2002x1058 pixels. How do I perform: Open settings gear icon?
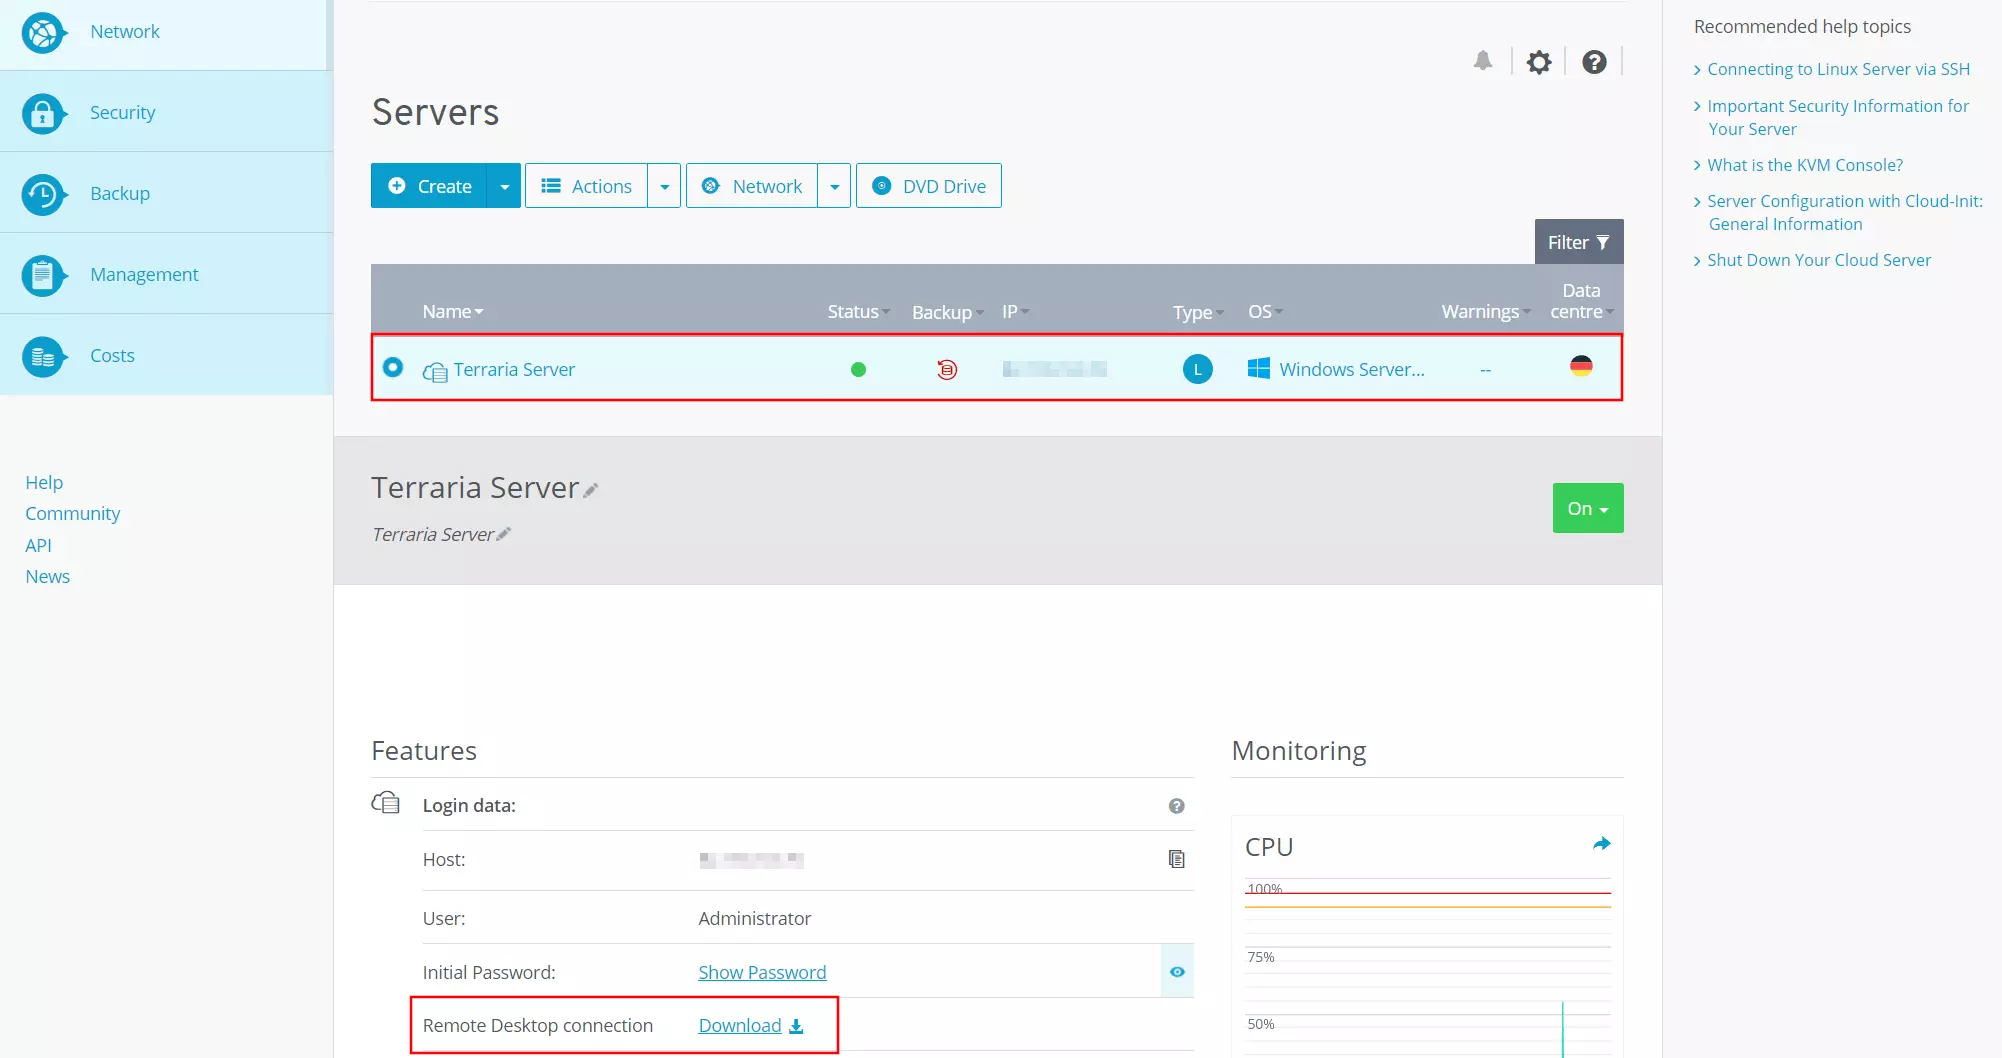1539,62
